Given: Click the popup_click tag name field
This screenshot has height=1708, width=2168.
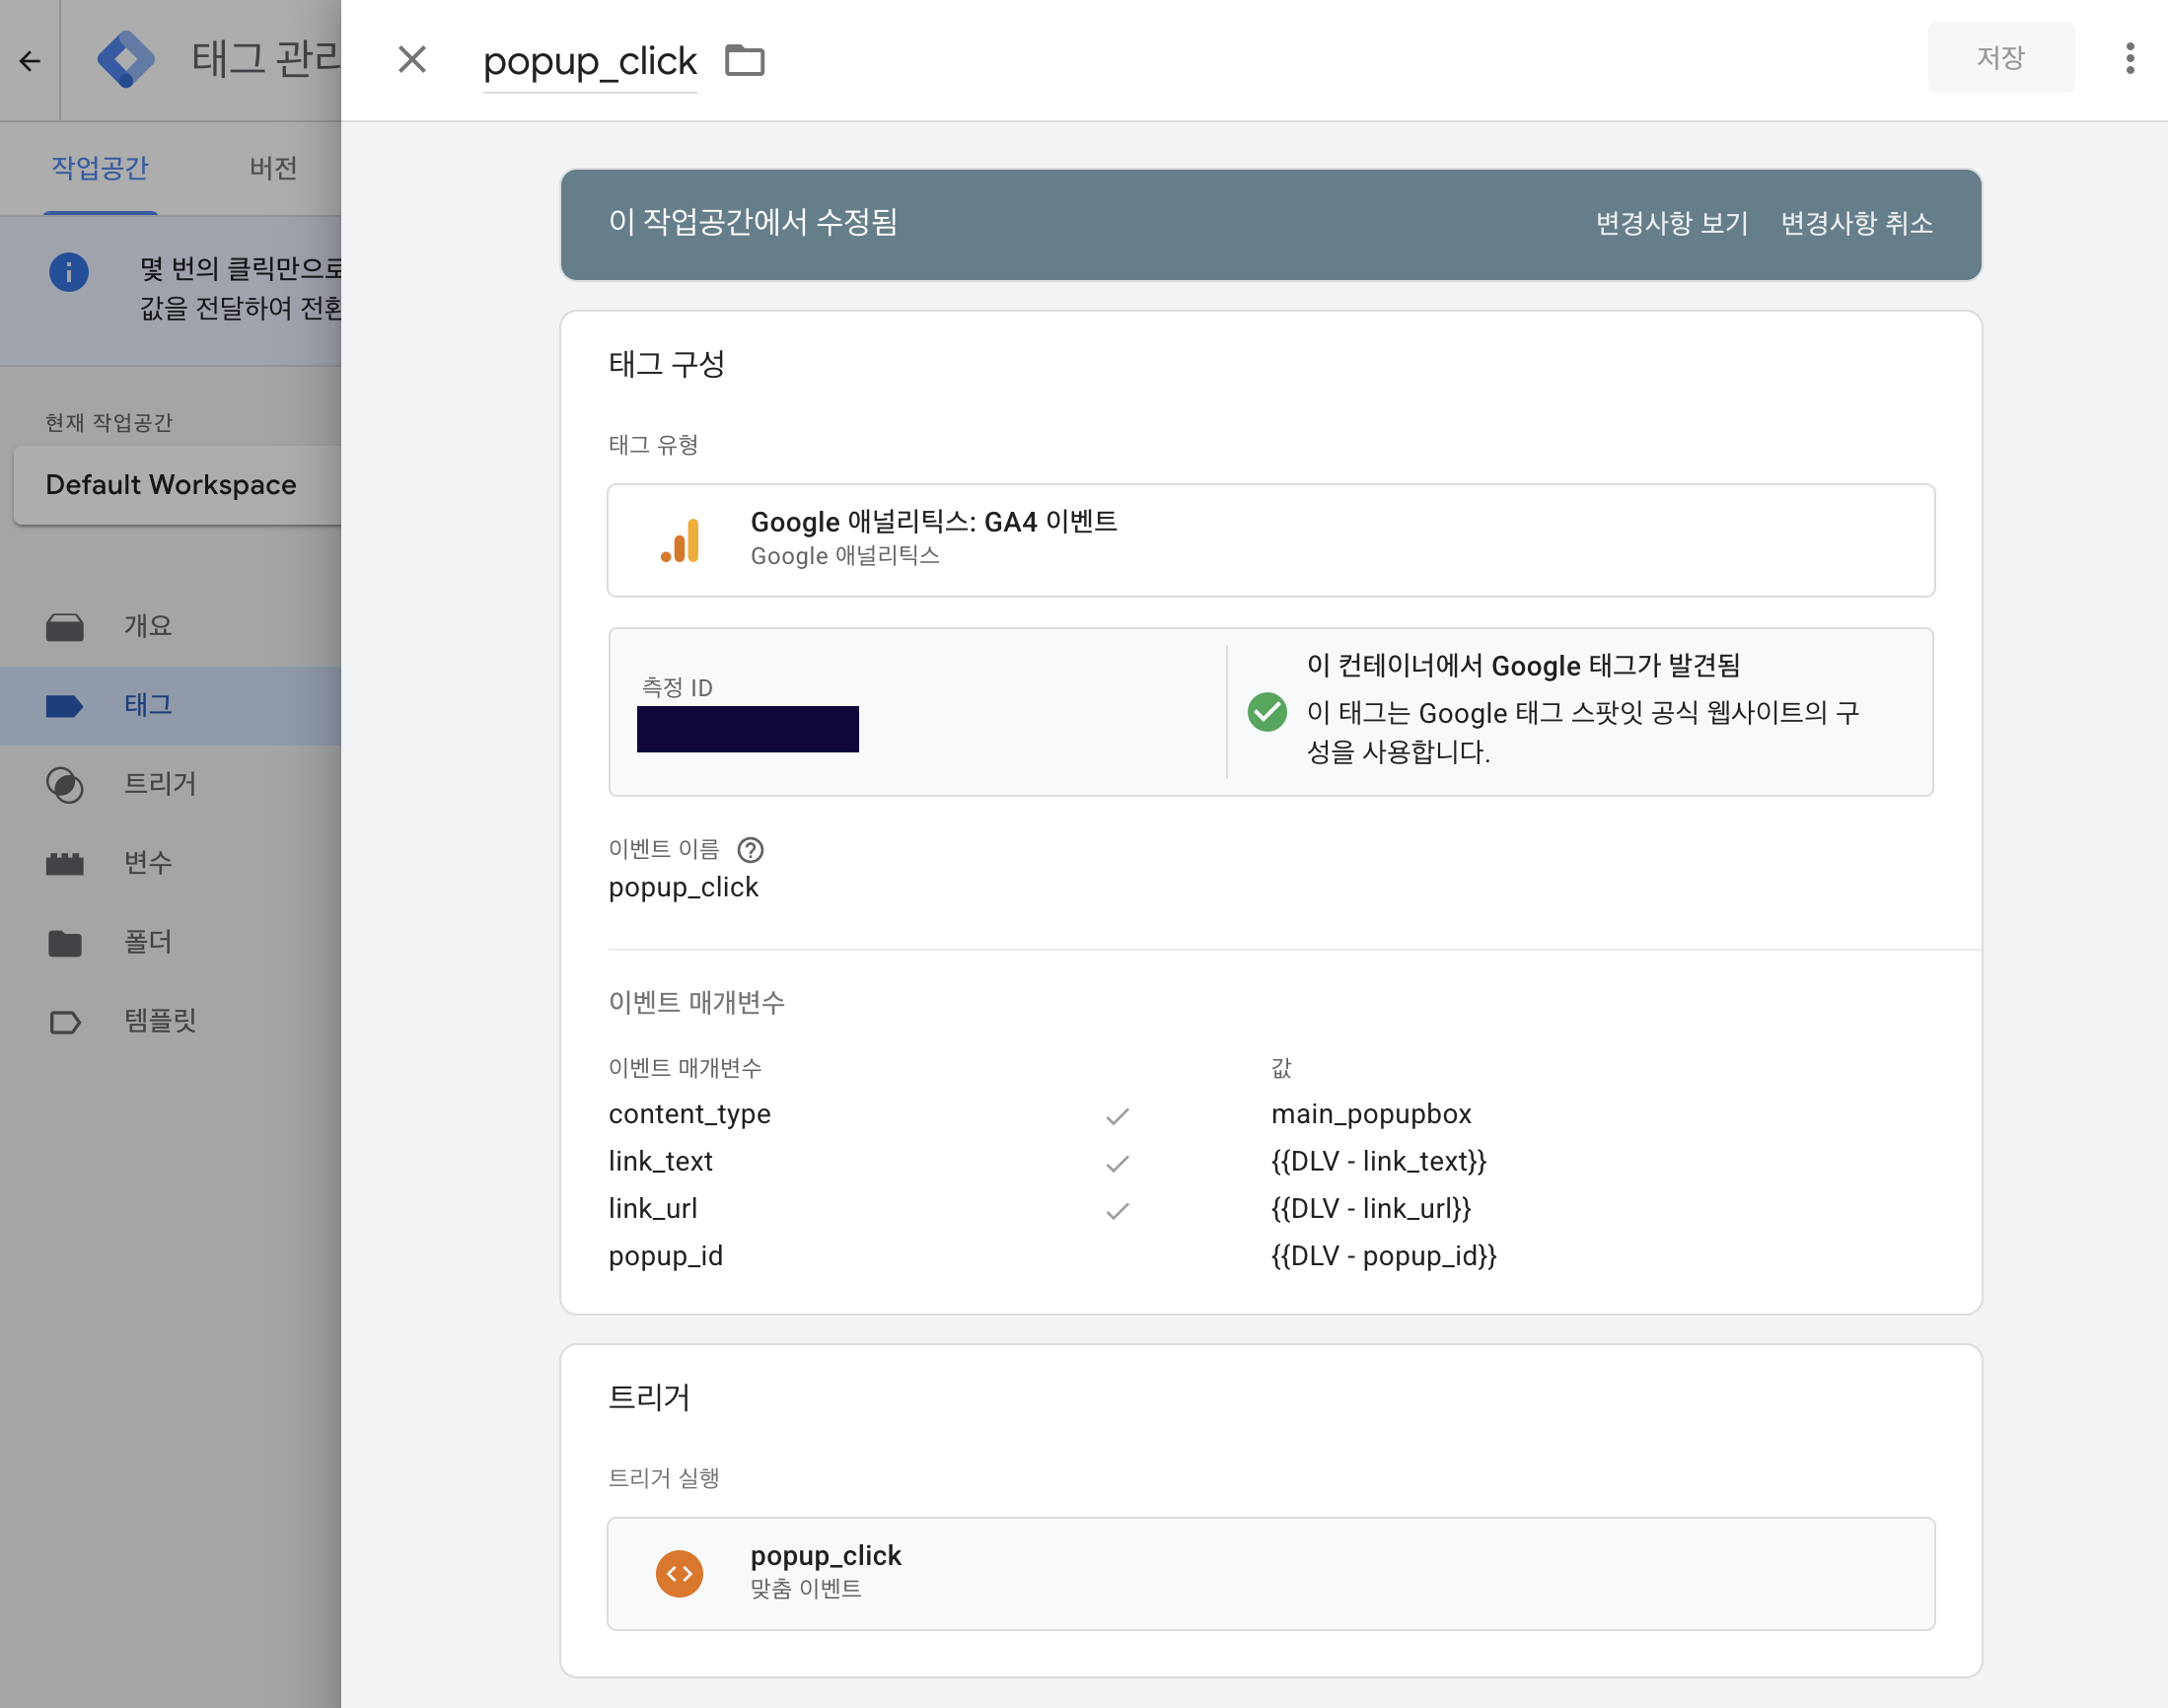Looking at the screenshot, I should coord(590,62).
